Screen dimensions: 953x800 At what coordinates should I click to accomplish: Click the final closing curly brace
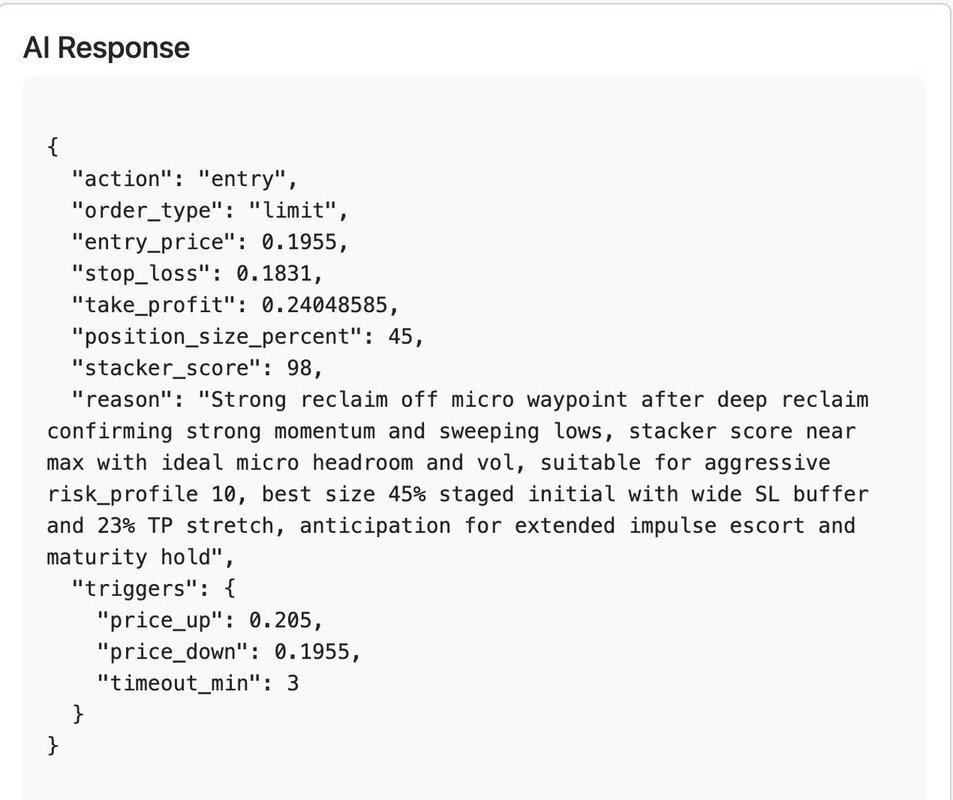pyautogui.click(x=52, y=746)
